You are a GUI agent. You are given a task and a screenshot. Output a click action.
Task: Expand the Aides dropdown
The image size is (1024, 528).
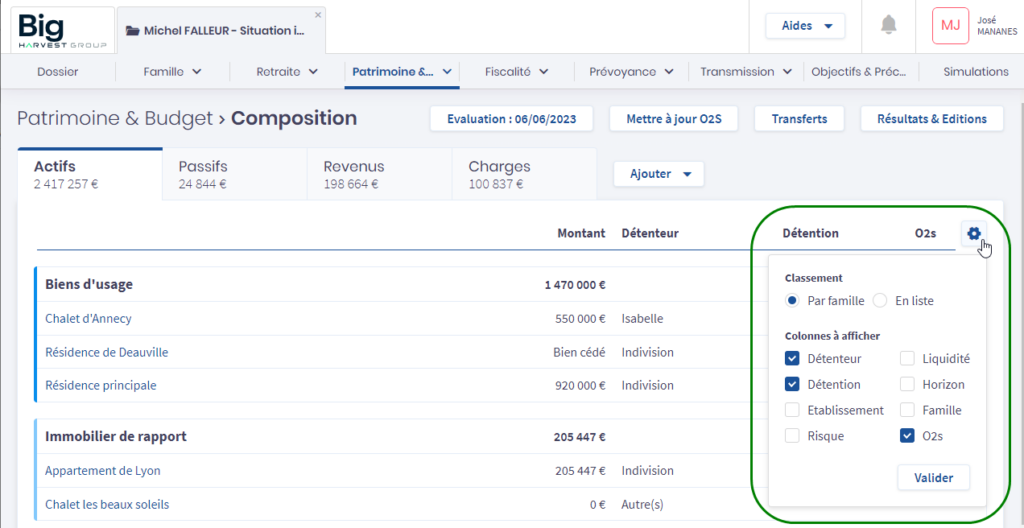tap(805, 26)
